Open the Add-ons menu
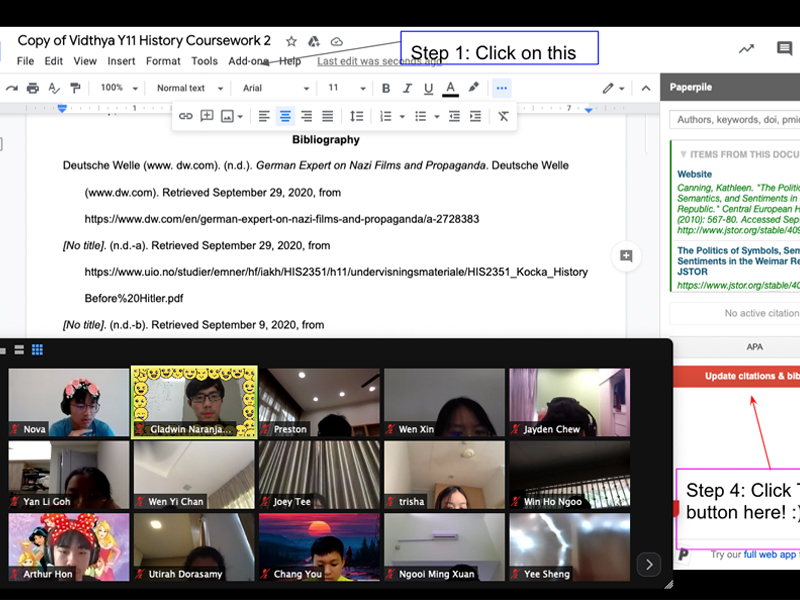The image size is (800, 600). coord(248,61)
